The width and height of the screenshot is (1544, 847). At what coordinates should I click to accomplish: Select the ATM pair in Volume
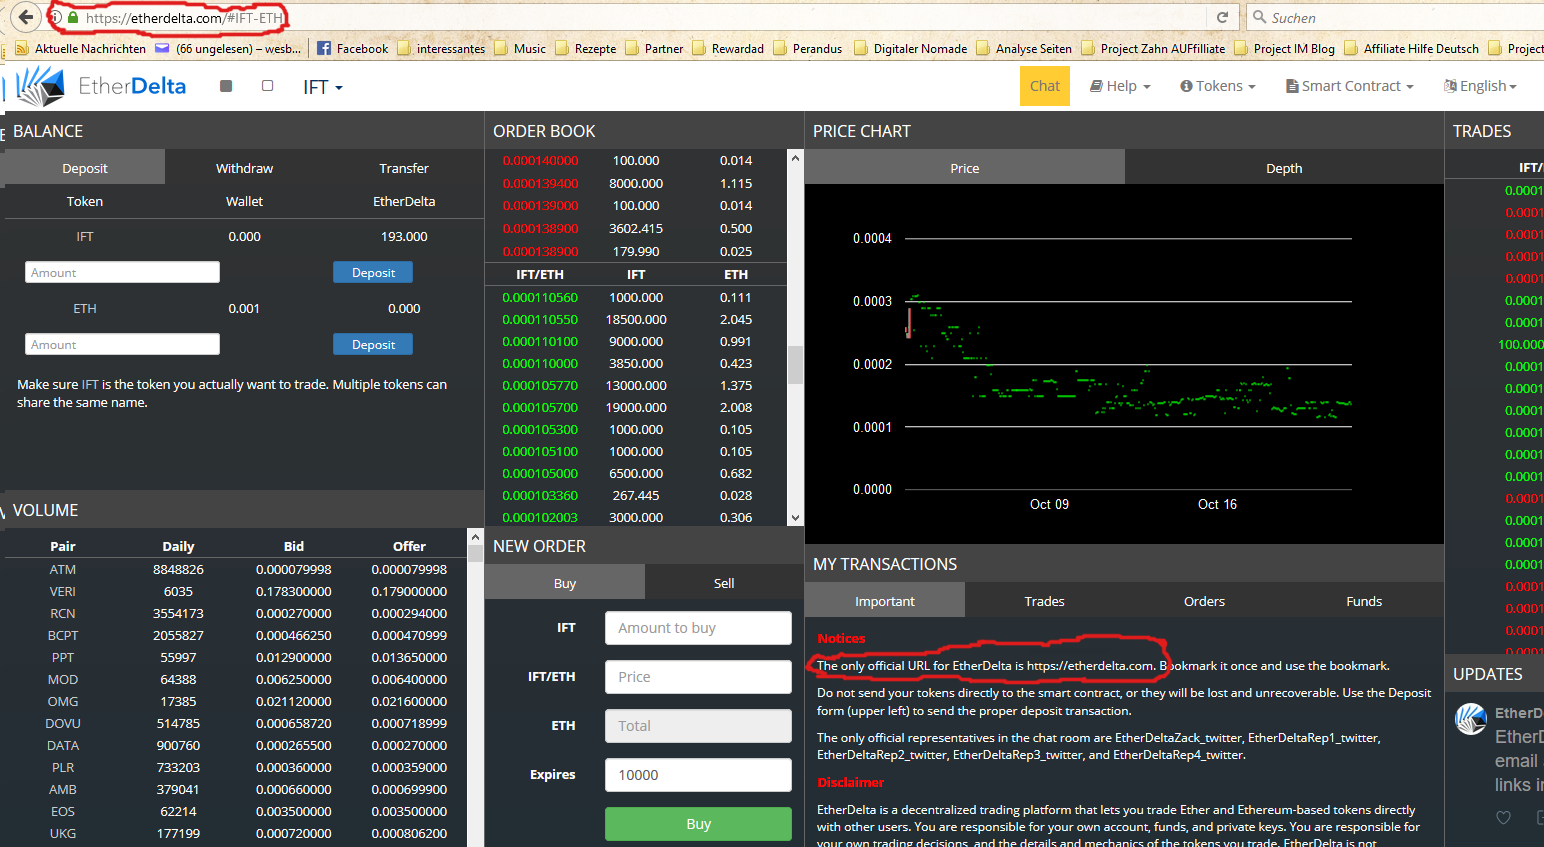click(63, 569)
